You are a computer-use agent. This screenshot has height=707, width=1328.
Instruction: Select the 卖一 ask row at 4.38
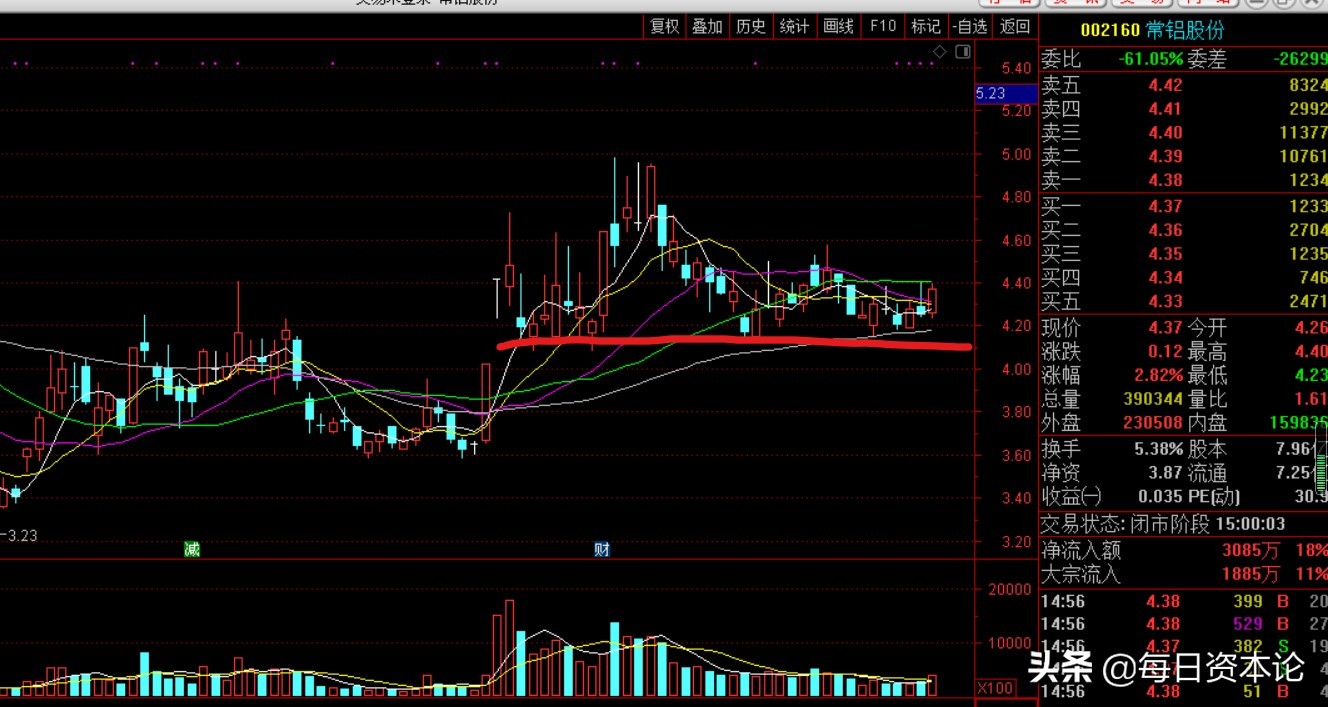[x=1184, y=181]
